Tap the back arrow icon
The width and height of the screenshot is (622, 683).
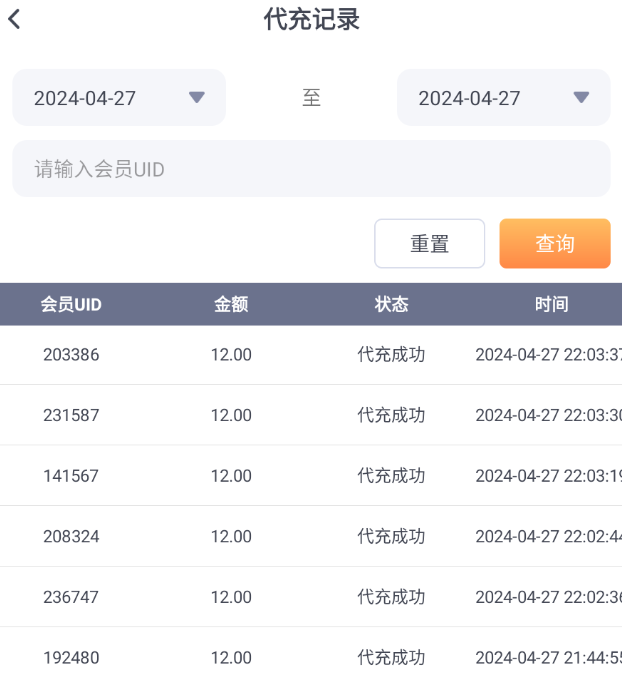coord(14,19)
